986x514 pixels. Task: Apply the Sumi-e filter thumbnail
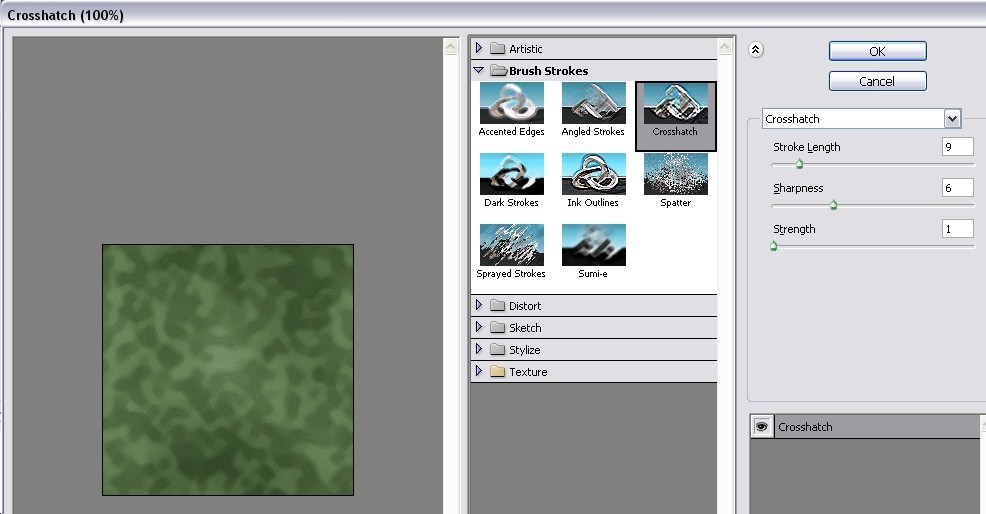click(x=594, y=245)
